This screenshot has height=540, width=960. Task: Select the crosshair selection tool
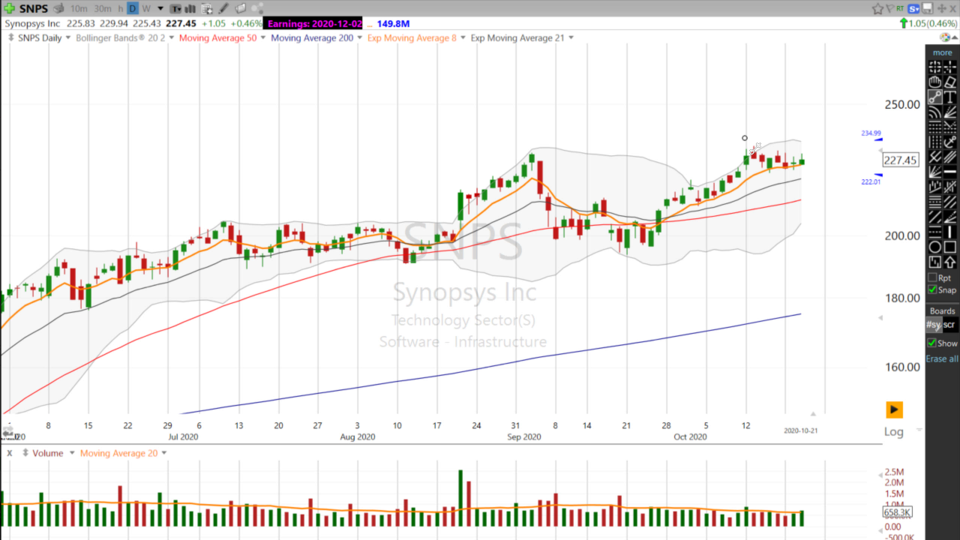click(x=950, y=68)
